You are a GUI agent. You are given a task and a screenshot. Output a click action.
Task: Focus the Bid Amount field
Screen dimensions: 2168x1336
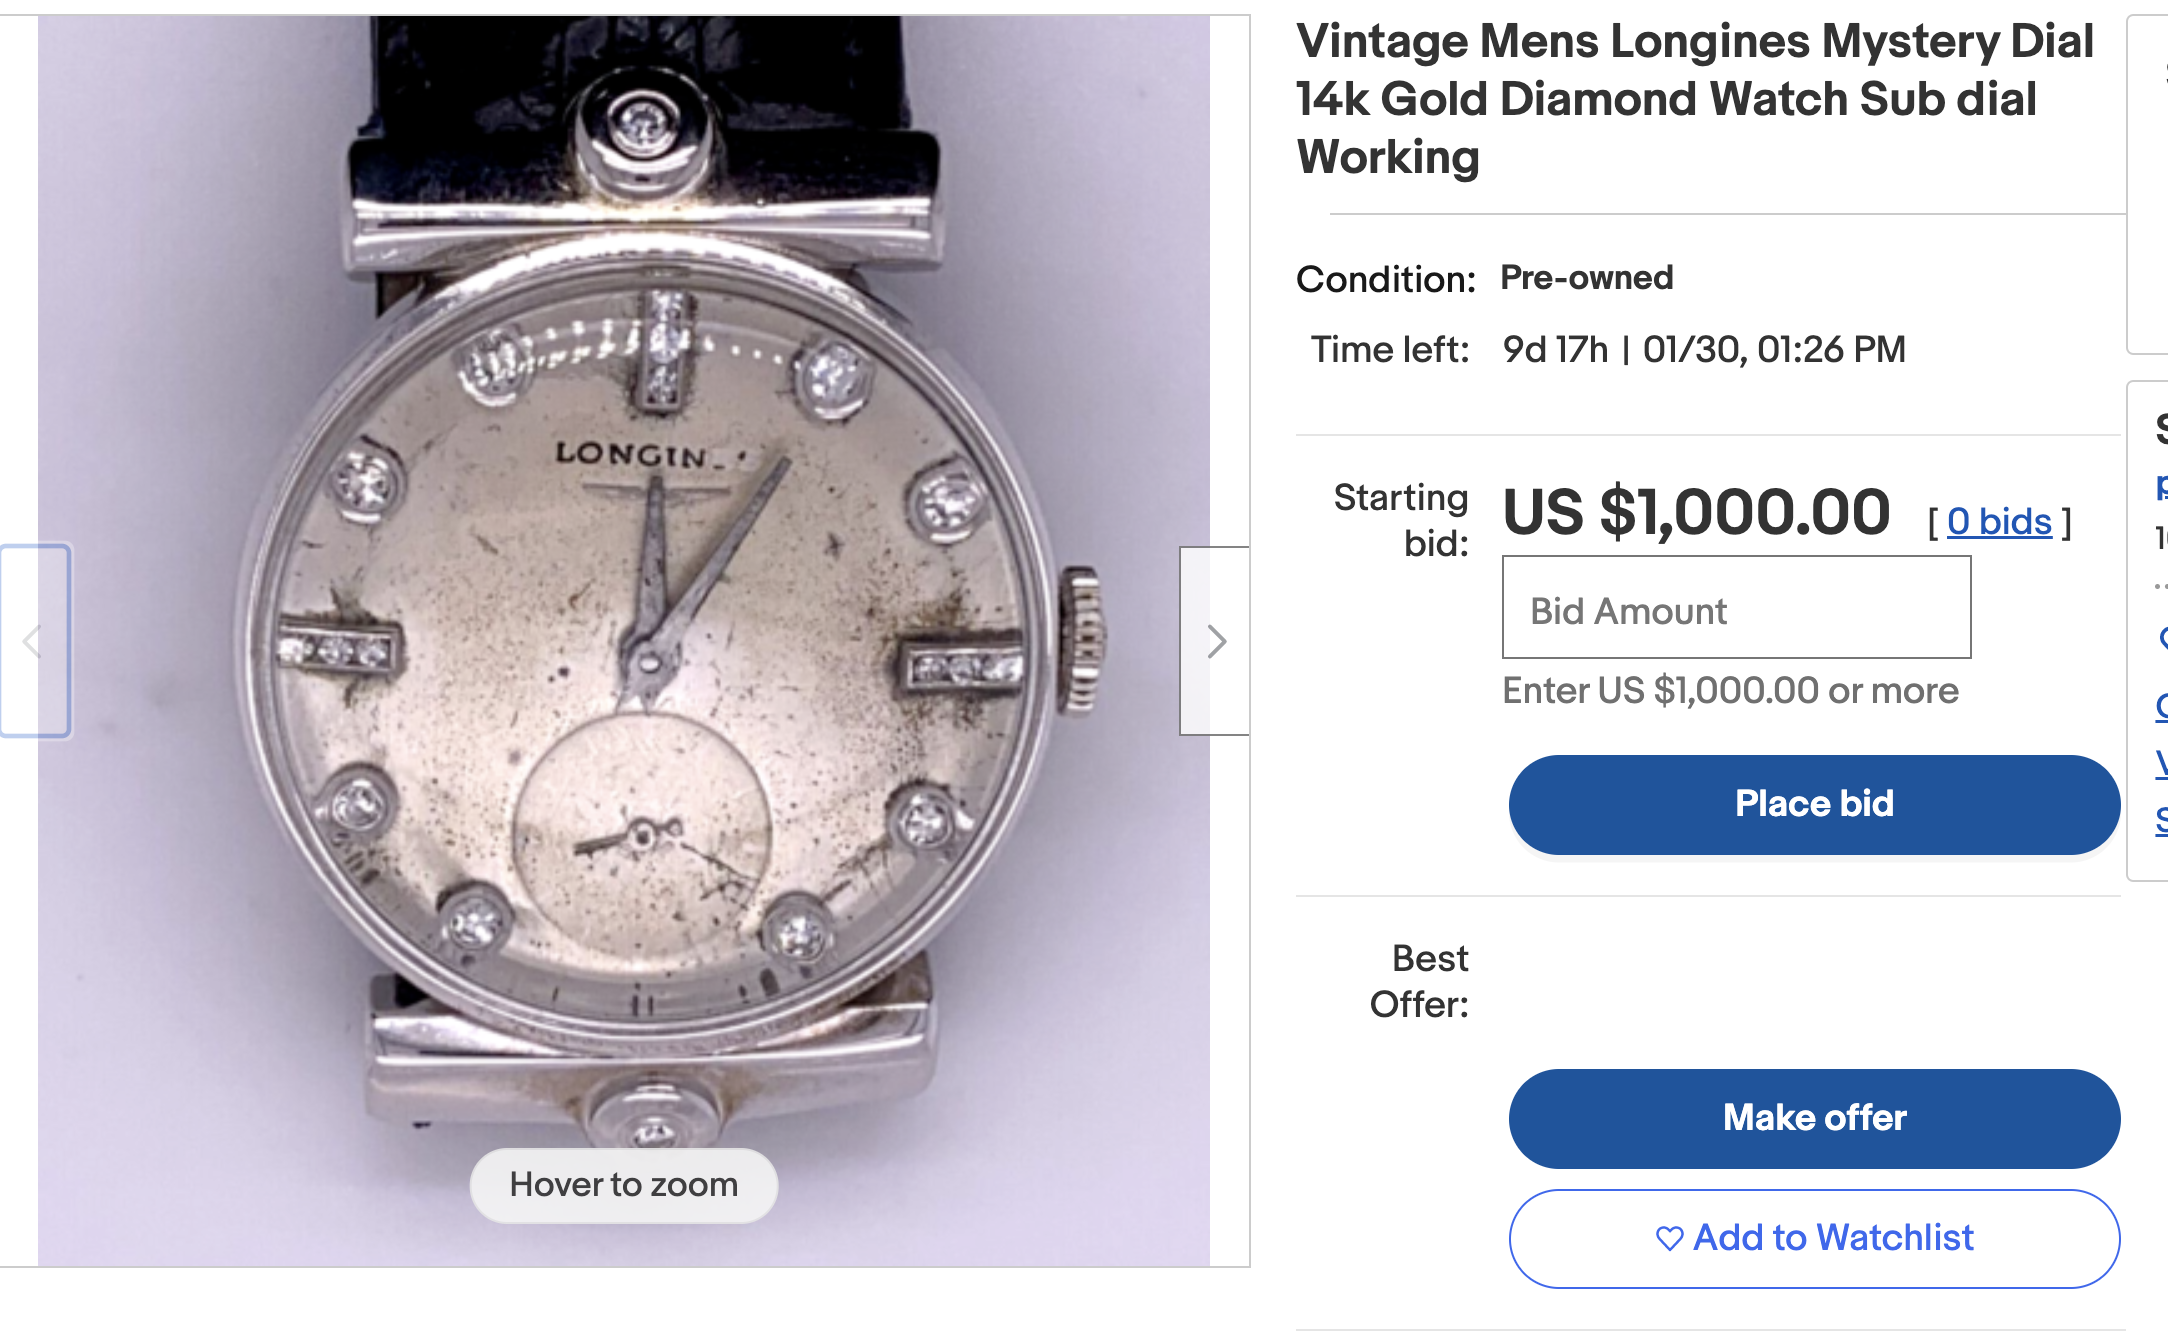pyautogui.click(x=1736, y=608)
